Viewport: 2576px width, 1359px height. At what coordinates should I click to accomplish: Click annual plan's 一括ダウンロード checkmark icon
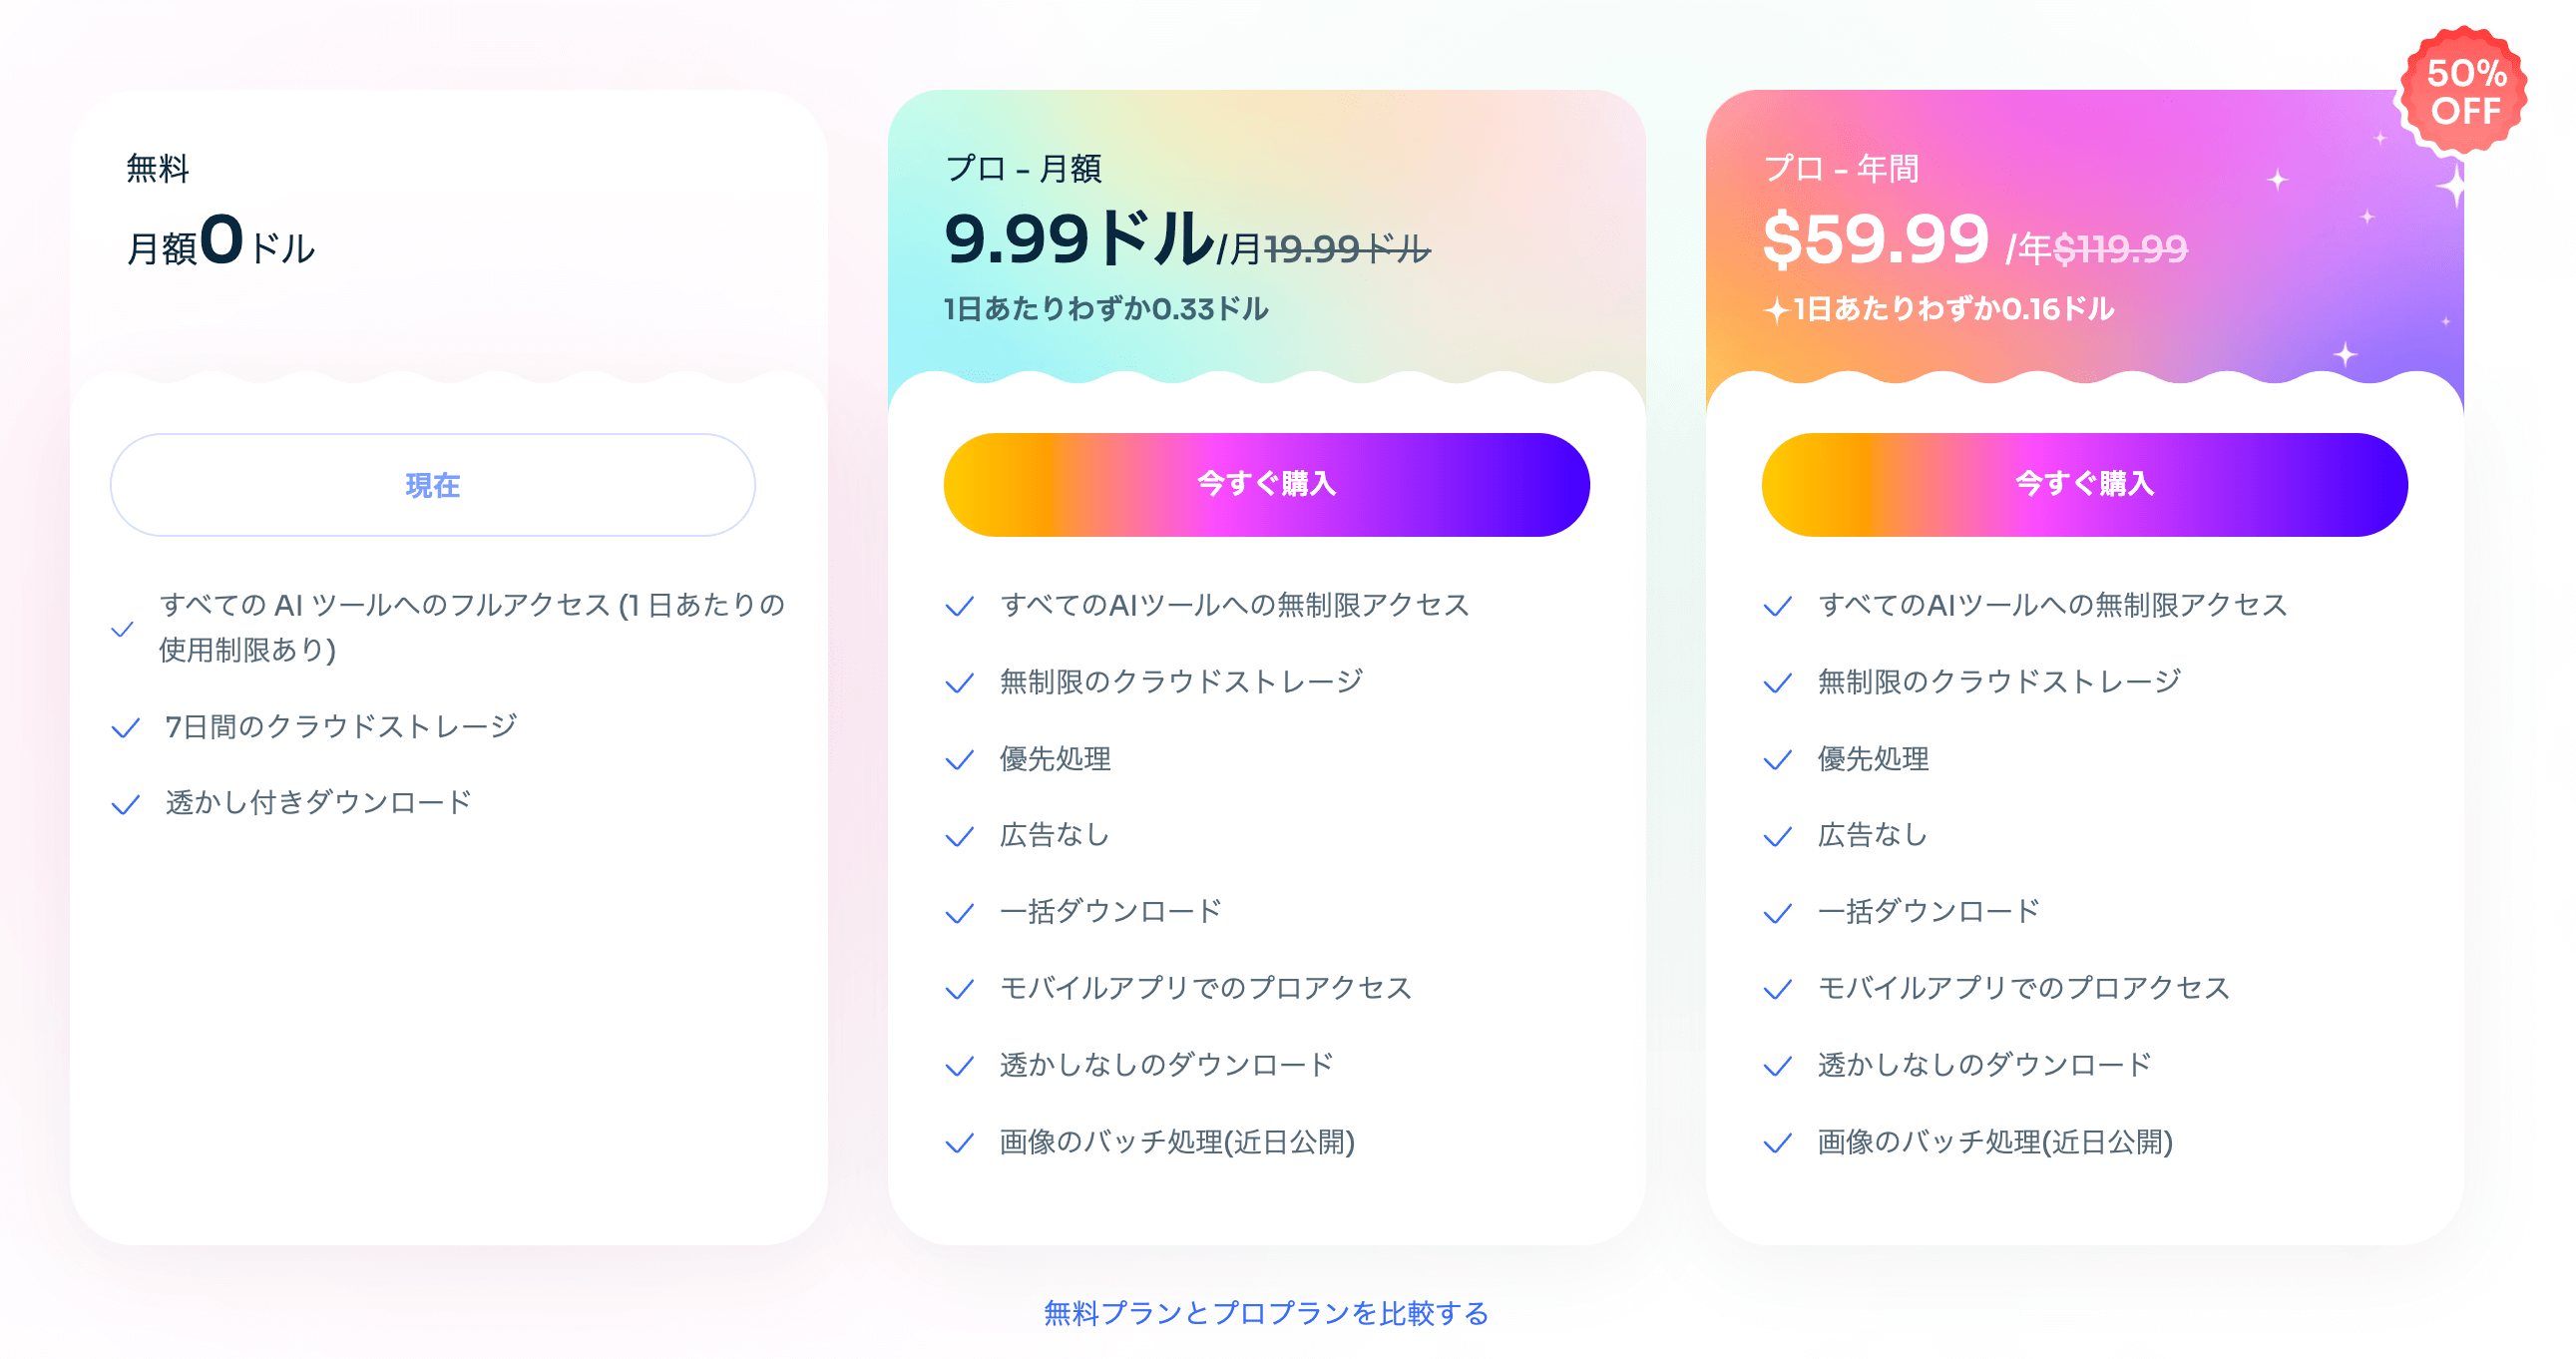click(1777, 913)
